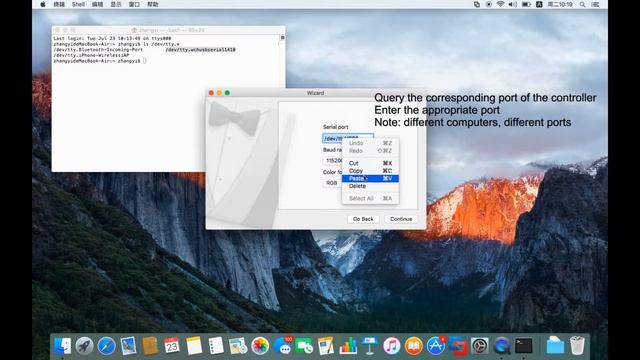This screenshot has height=360, width=640.
Task: Open Pages from the Dock
Action: click(x=326, y=346)
